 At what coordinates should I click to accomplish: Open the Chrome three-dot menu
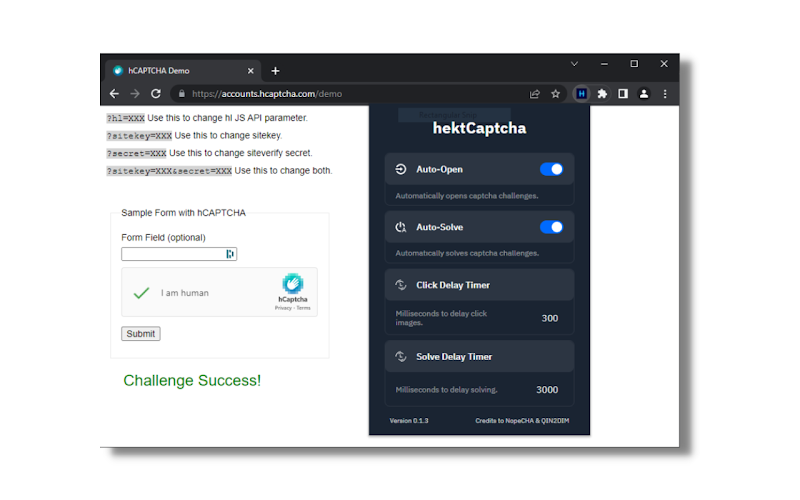click(x=665, y=94)
